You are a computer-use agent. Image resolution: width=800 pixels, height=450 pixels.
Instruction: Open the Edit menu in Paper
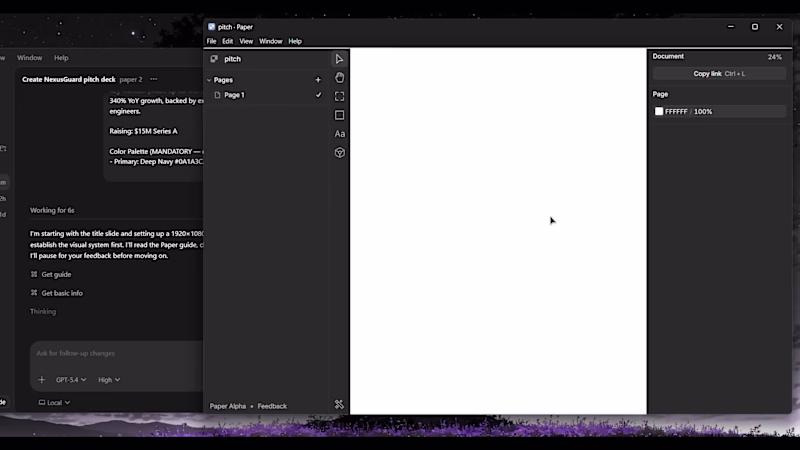(x=228, y=41)
